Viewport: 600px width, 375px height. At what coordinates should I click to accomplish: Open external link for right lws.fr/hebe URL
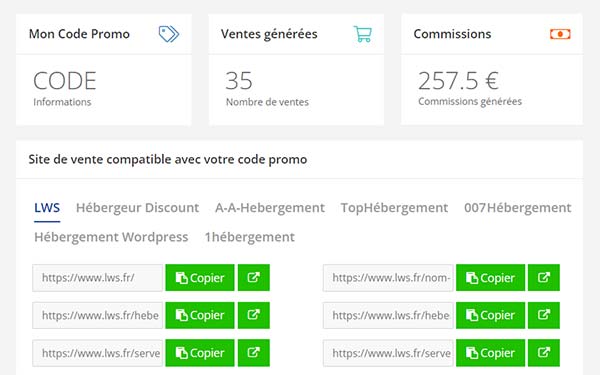pos(544,315)
